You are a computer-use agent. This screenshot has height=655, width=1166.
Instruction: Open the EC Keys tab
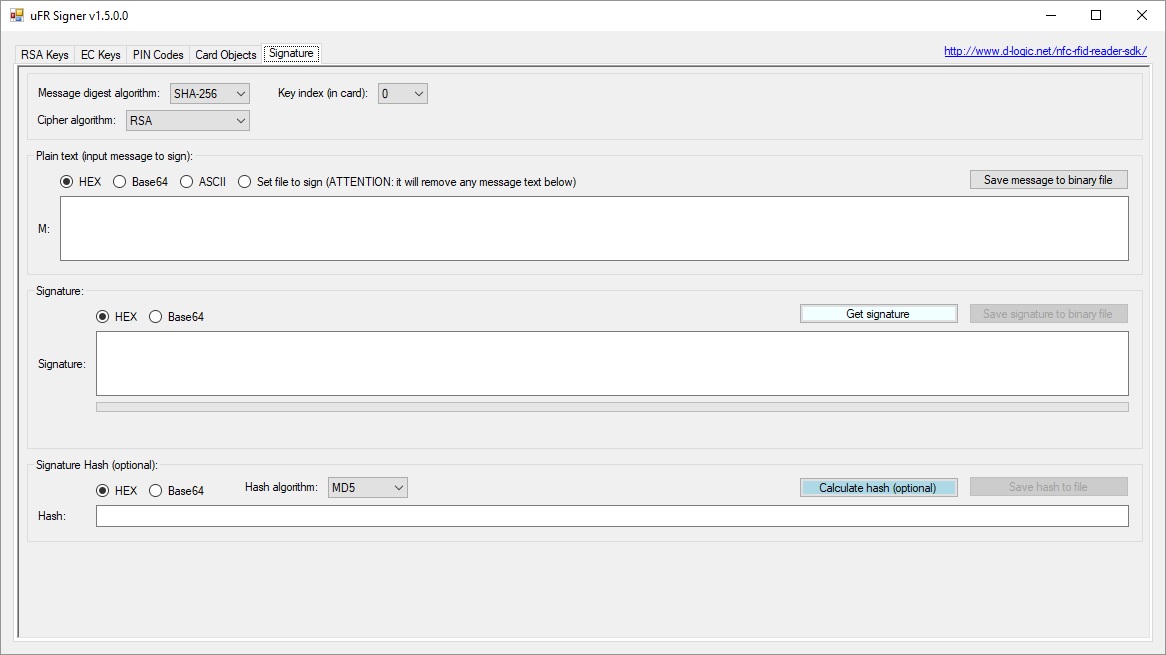pos(100,55)
